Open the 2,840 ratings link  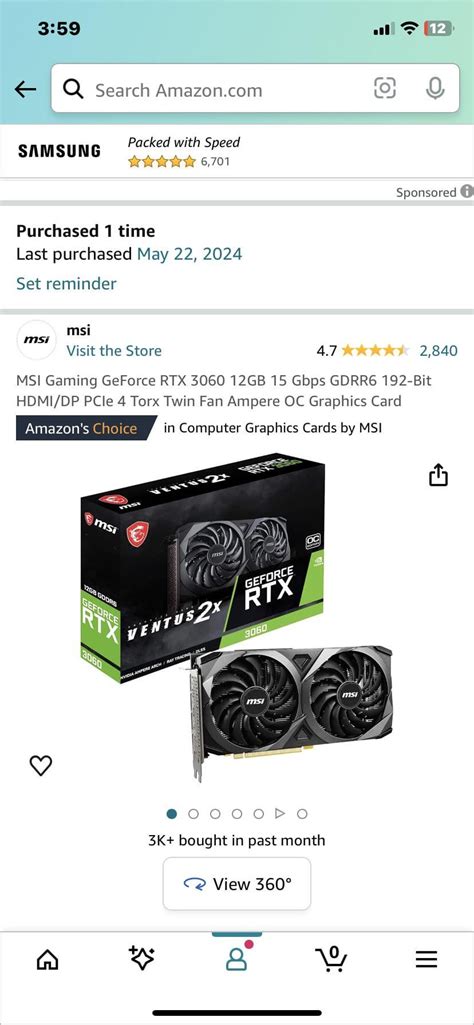[x=438, y=351]
